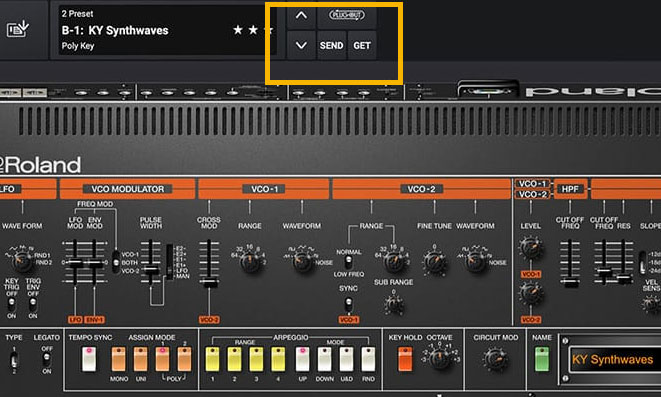This screenshot has width=661, height=397.
Task: Adjust the HPF CUT OFF FREQ slider
Action: coord(570,282)
